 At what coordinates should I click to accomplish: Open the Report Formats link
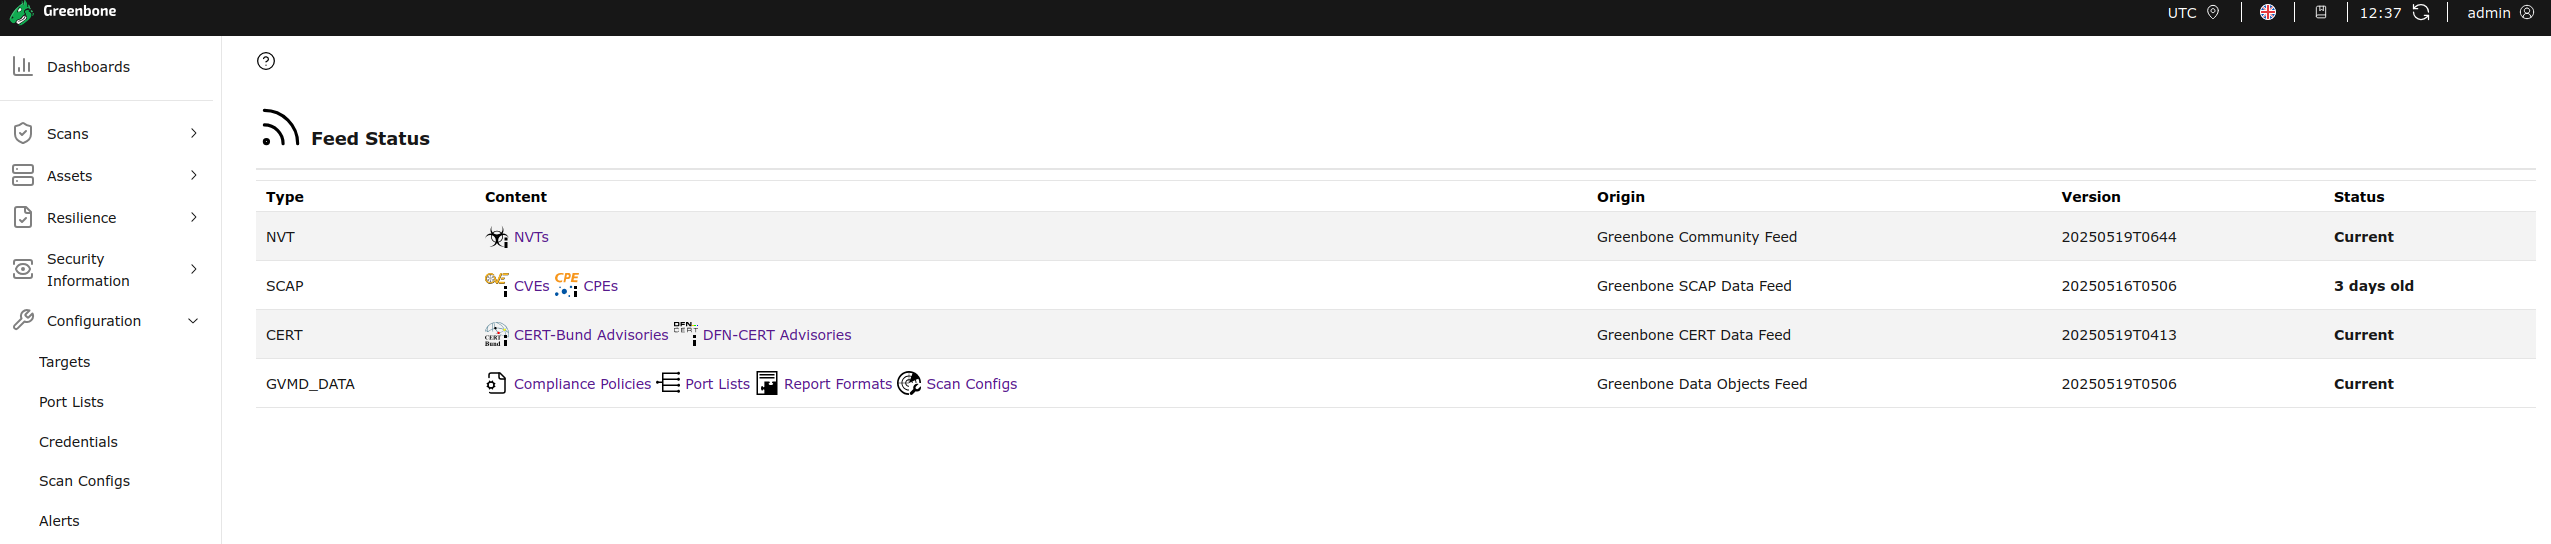click(838, 384)
